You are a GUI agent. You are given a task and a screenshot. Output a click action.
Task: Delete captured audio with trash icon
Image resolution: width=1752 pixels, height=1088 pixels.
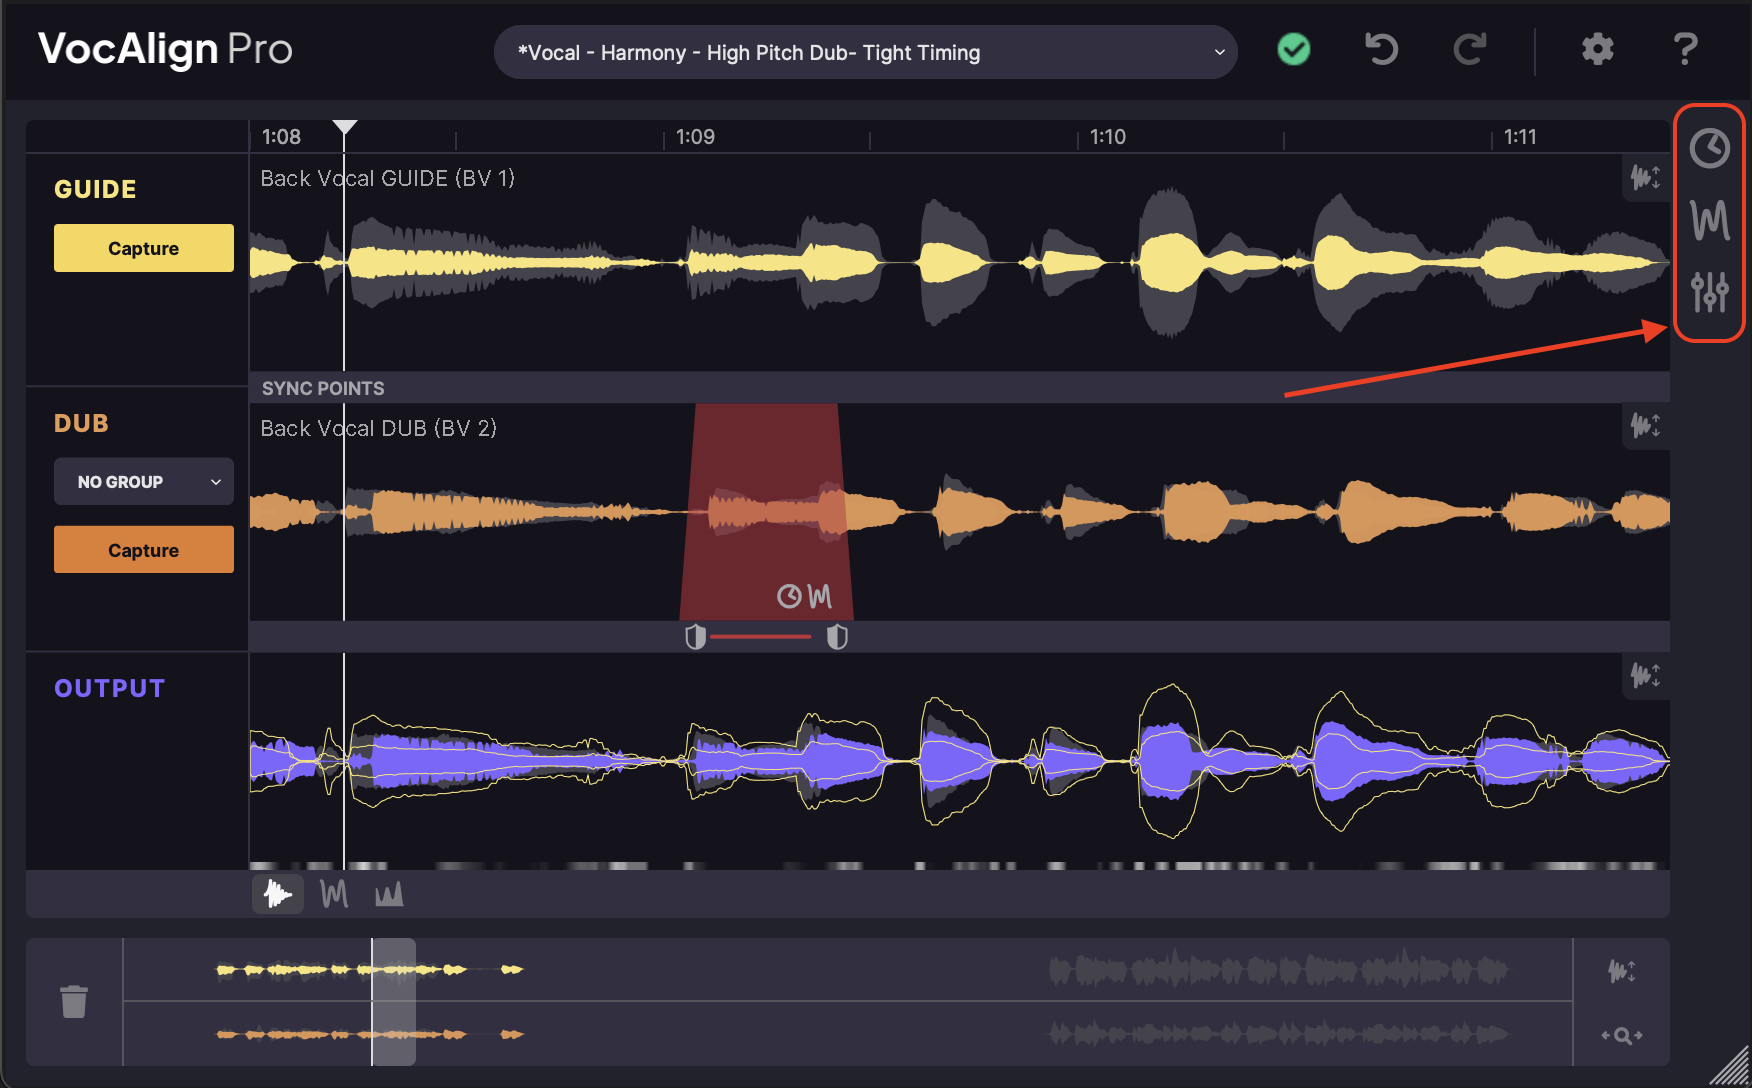pos(74,1001)
